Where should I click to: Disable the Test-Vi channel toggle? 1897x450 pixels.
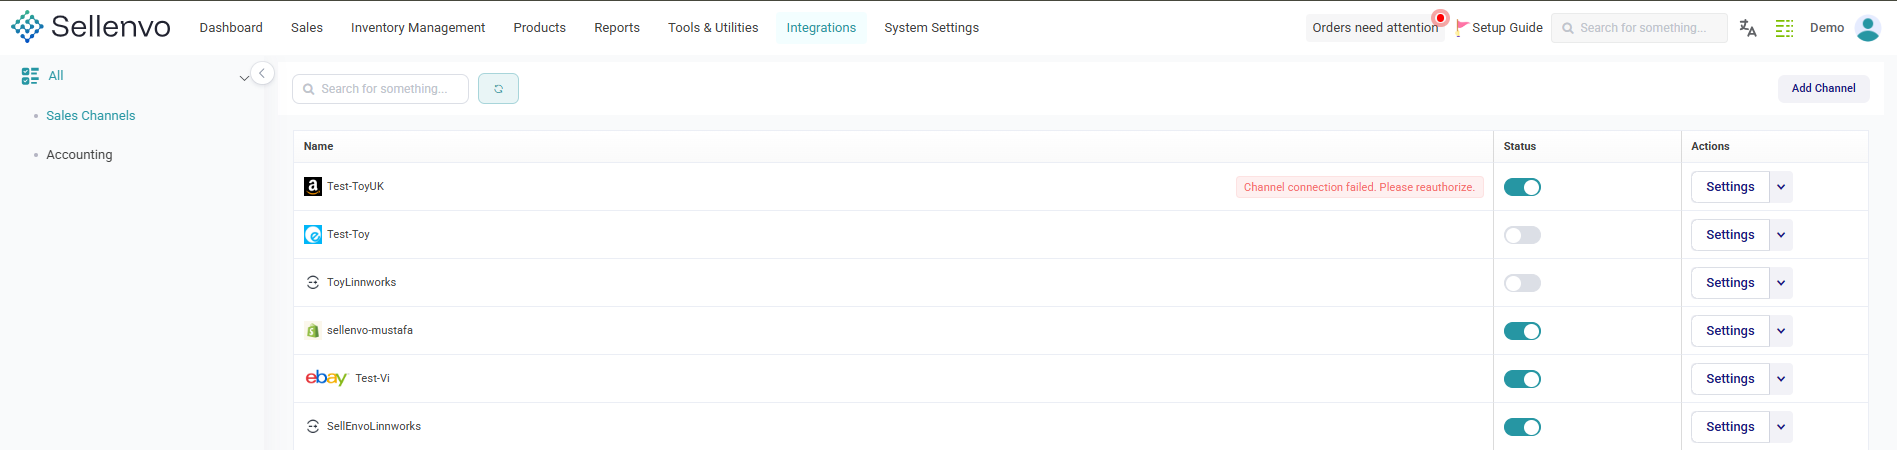tap(1522, 379)
